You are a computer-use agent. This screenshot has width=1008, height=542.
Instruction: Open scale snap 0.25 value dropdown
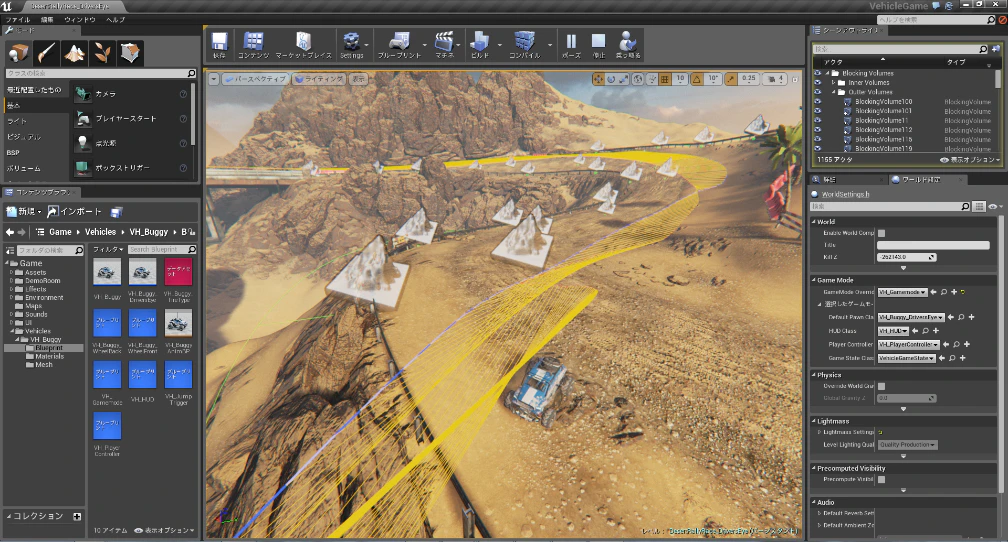[748, 79]
